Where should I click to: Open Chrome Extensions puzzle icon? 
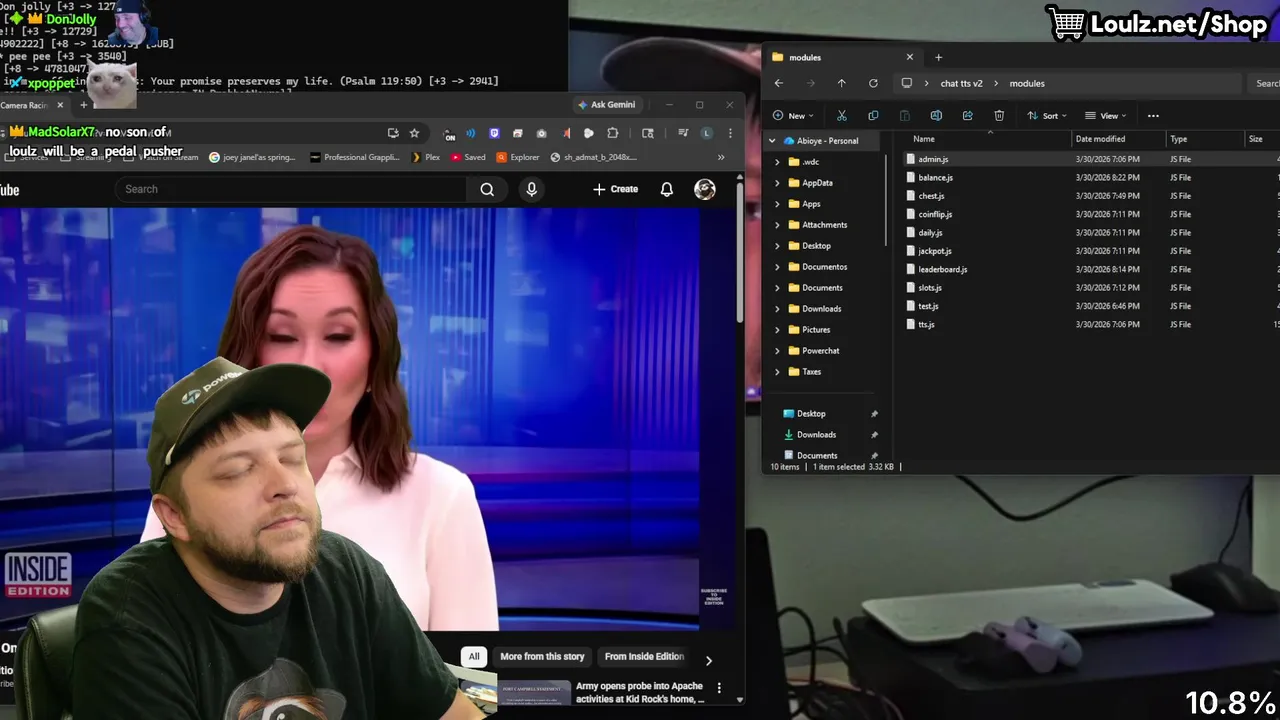point(612,133)
